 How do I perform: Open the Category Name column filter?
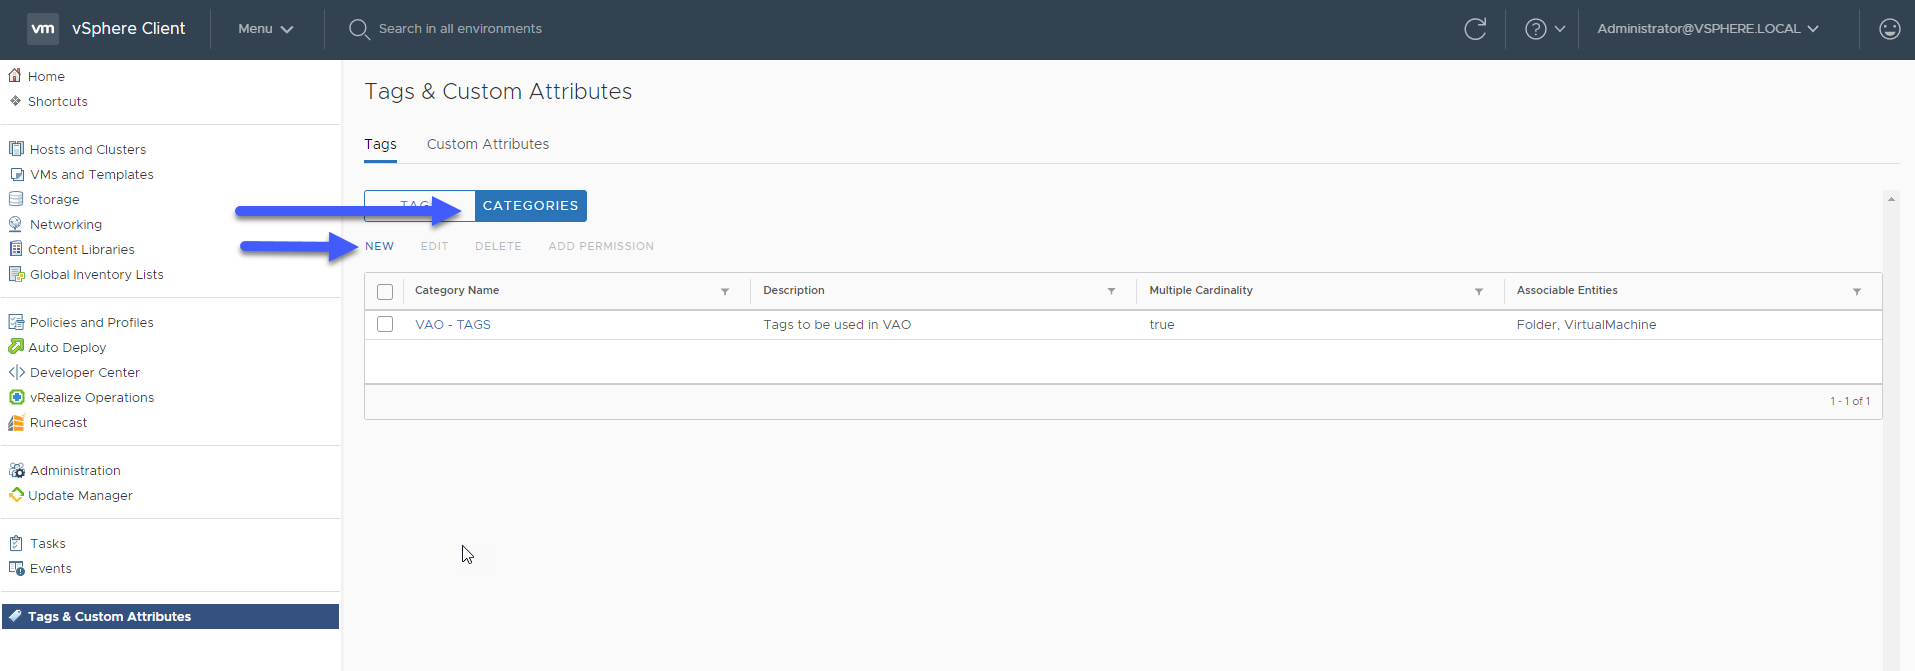click(725, 292)
